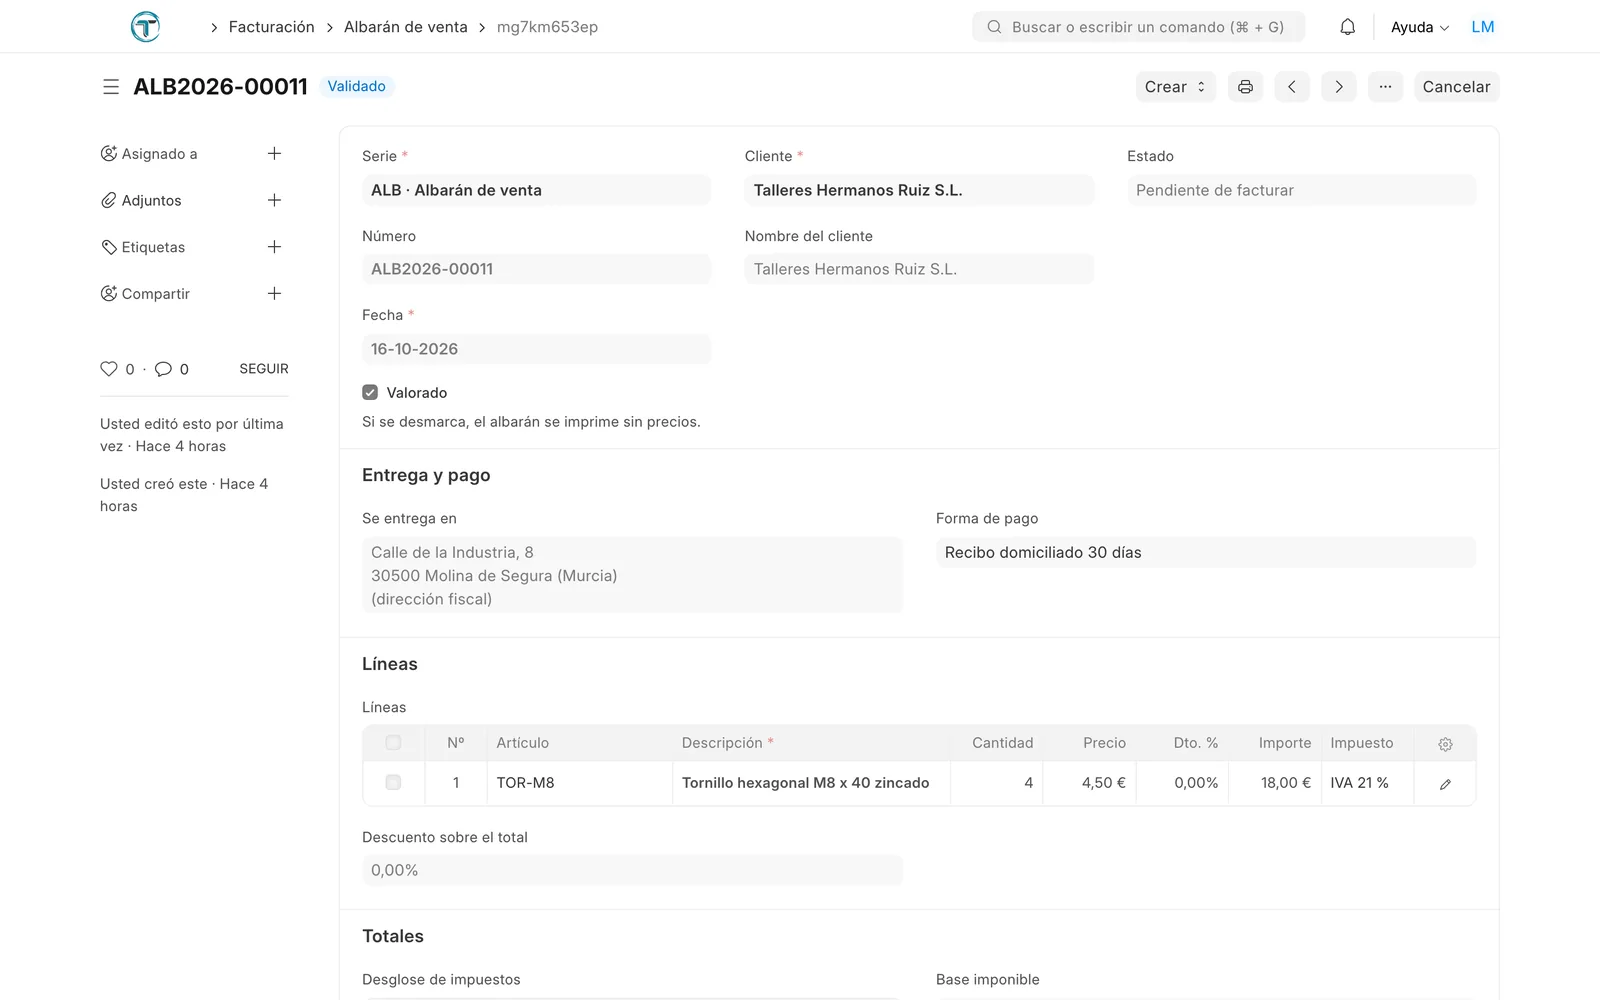The image size is (1600, 1000).
Task: Edit line 1 with pencil icon
Action: (x=1445, y=784)
